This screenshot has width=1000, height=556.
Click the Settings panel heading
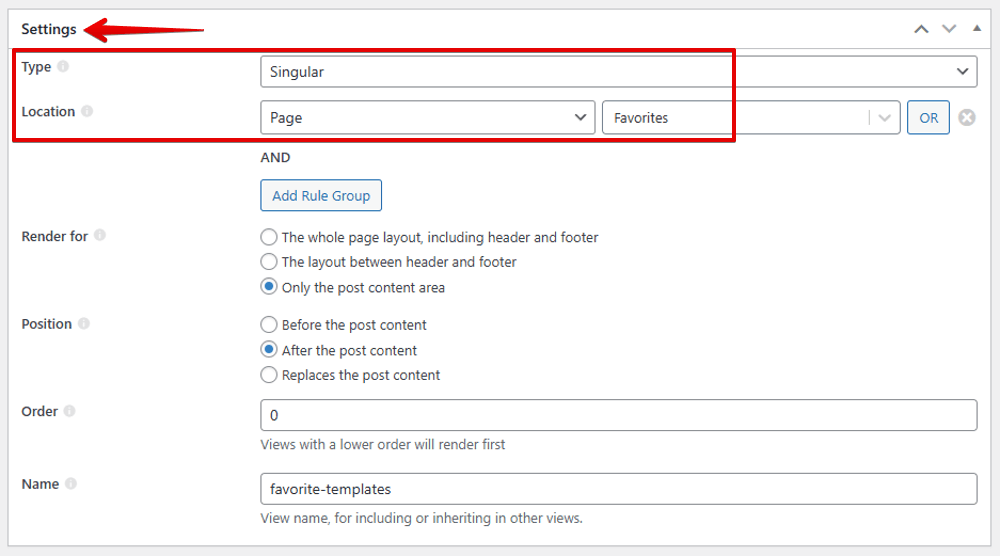click(48, 29)
